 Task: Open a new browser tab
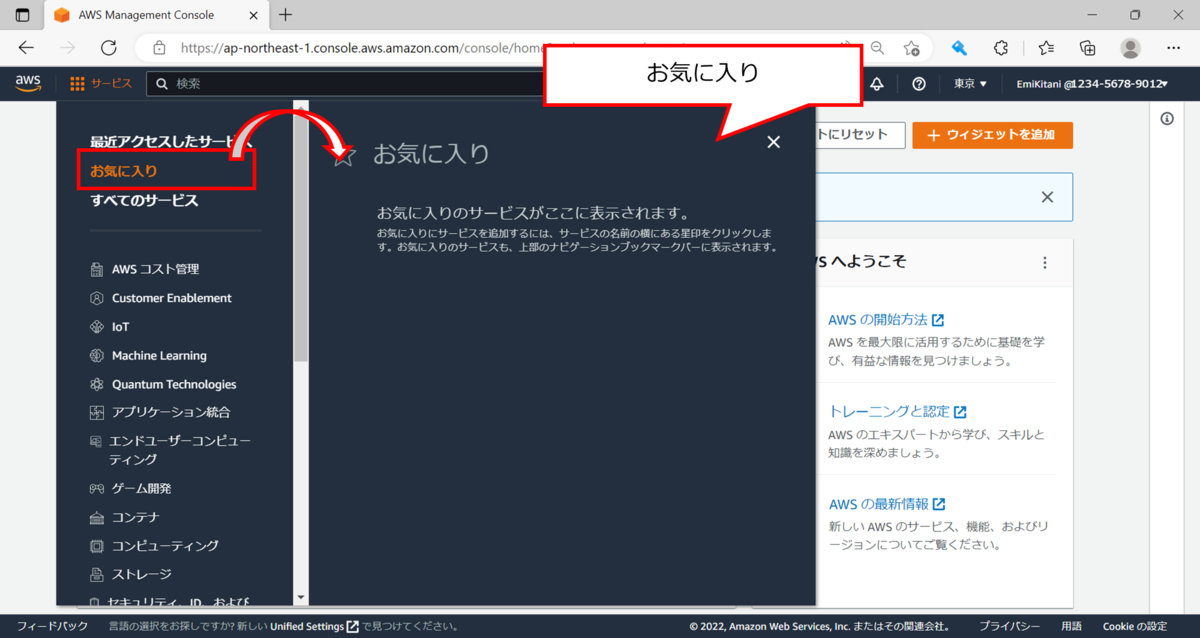pos(285,15)
